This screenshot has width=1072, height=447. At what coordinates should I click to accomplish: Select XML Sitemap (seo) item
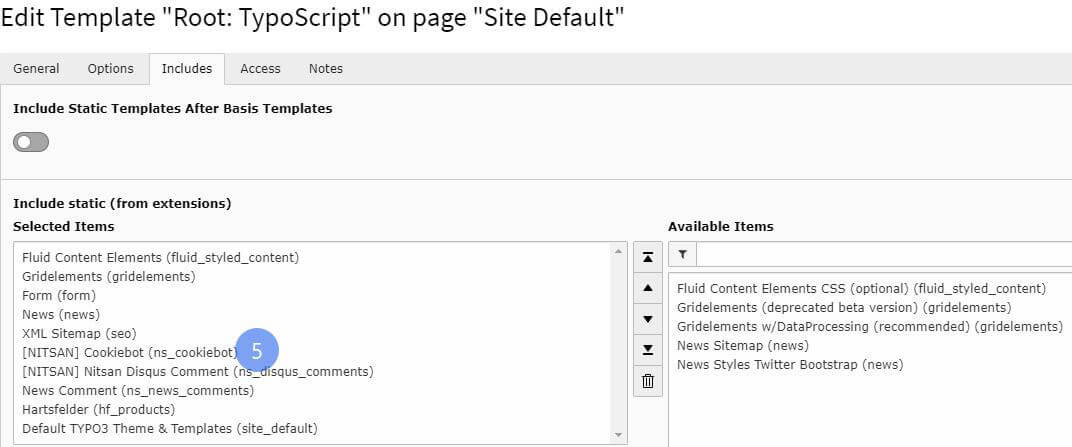click(x=79, y=334)
